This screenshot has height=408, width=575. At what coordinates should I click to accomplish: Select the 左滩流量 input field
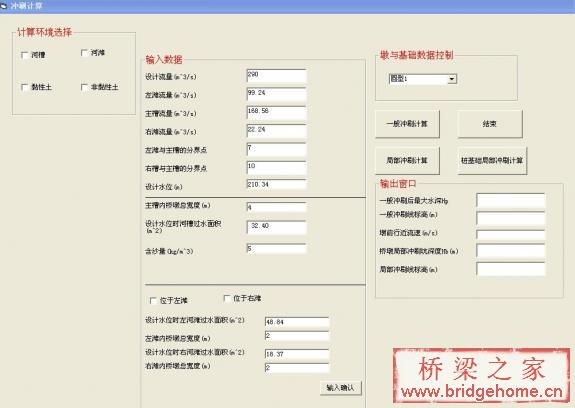pos(276,94)
